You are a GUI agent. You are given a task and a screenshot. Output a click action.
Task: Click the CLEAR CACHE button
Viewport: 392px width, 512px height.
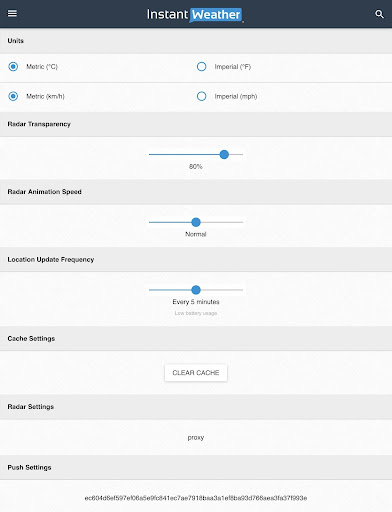pyautogui.click(x=196, y=373)
